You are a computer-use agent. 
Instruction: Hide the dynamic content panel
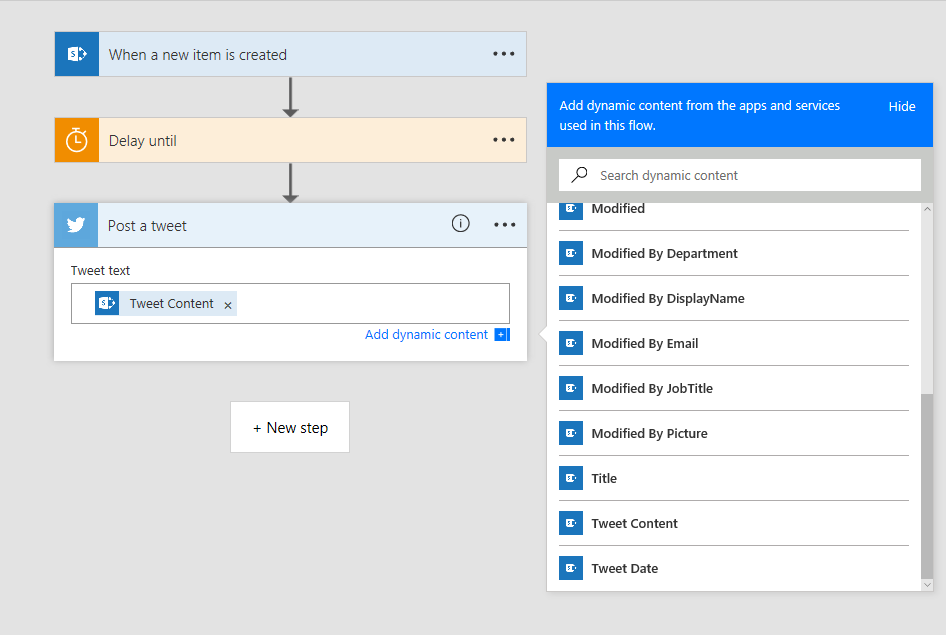[901, 106]
